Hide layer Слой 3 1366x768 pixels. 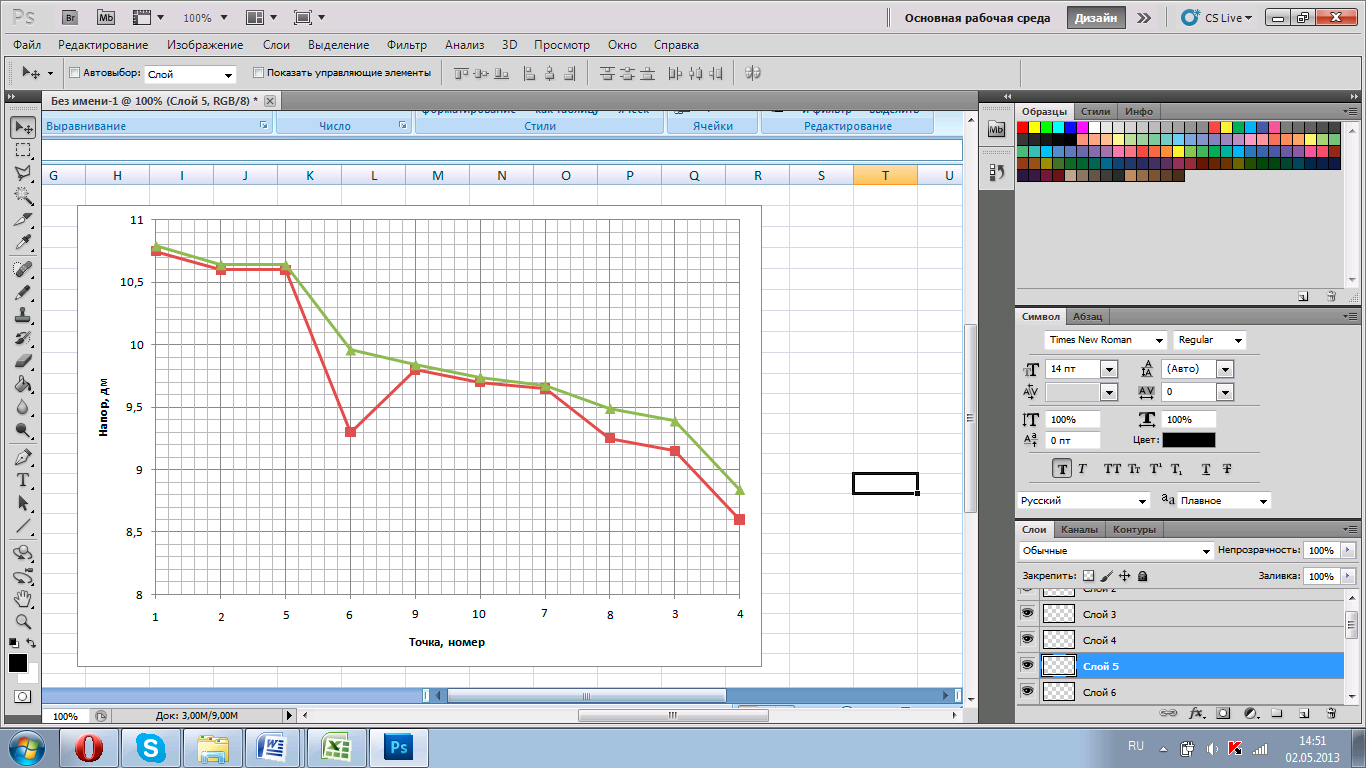coord(1027,613)
